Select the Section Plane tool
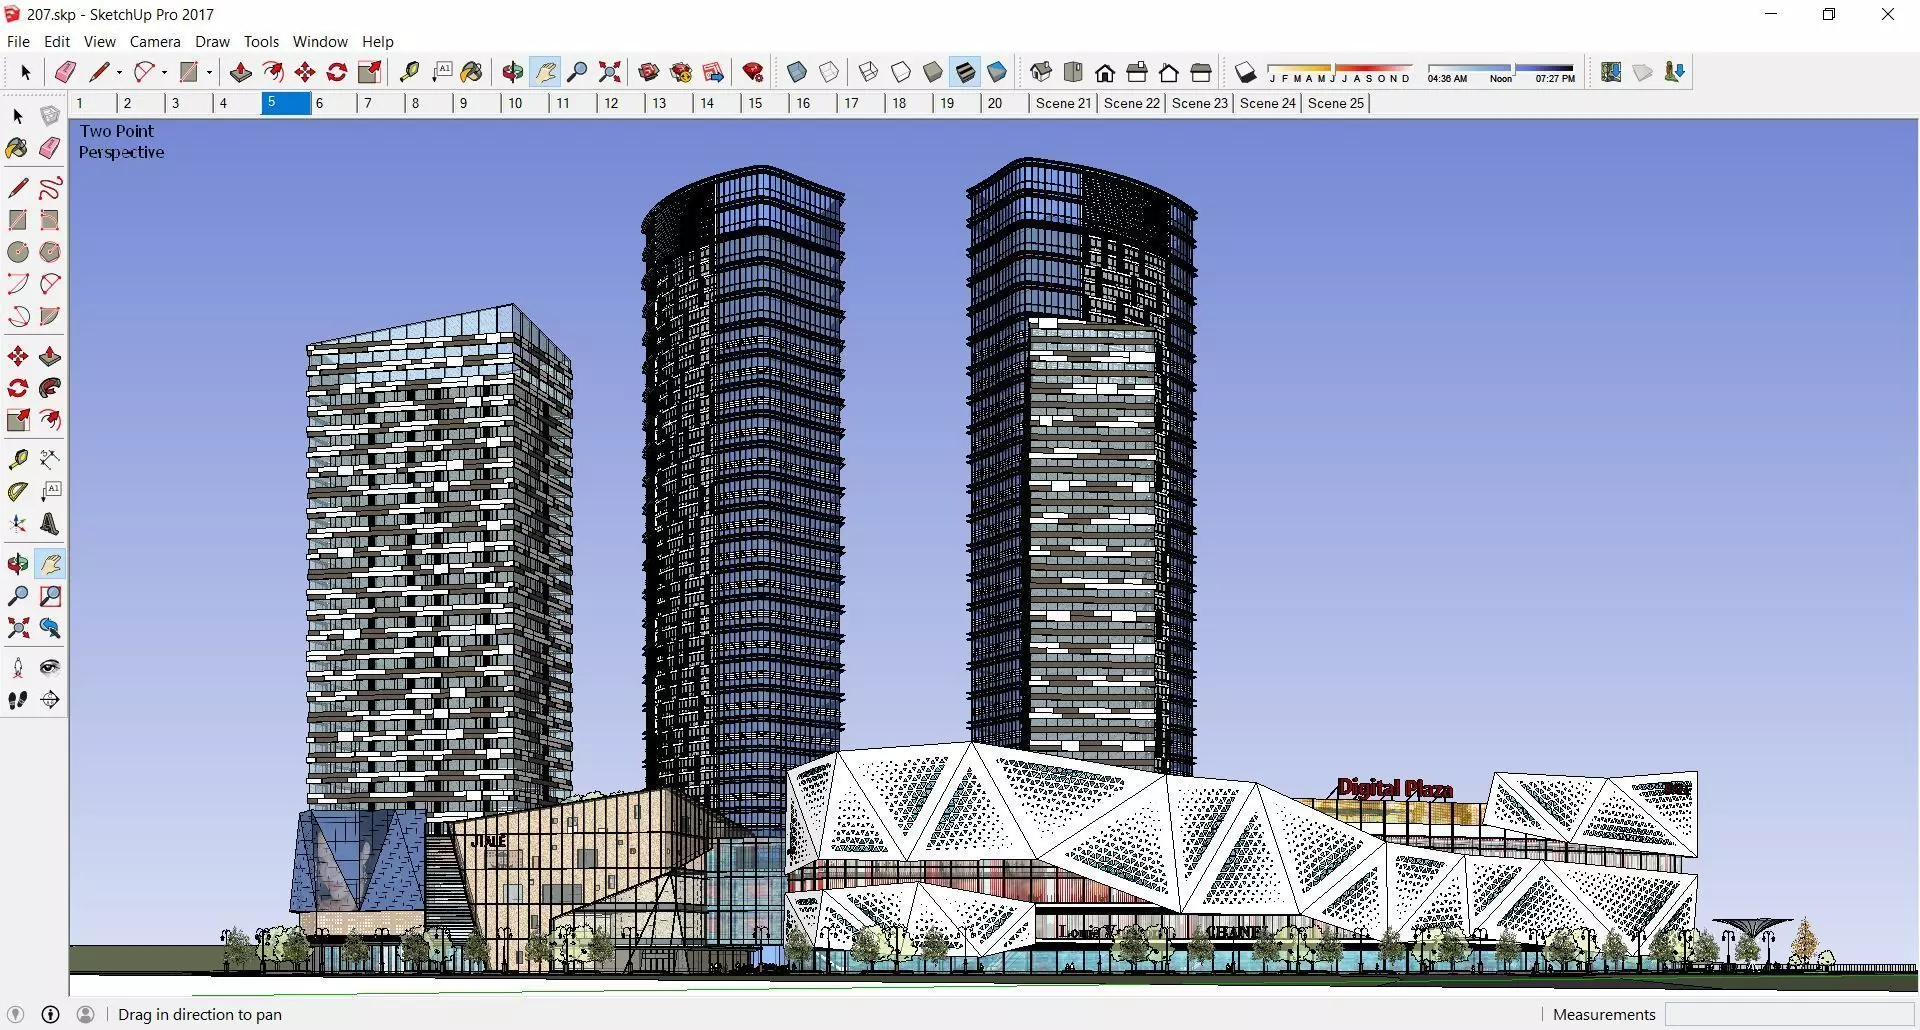 pos(50,700)
